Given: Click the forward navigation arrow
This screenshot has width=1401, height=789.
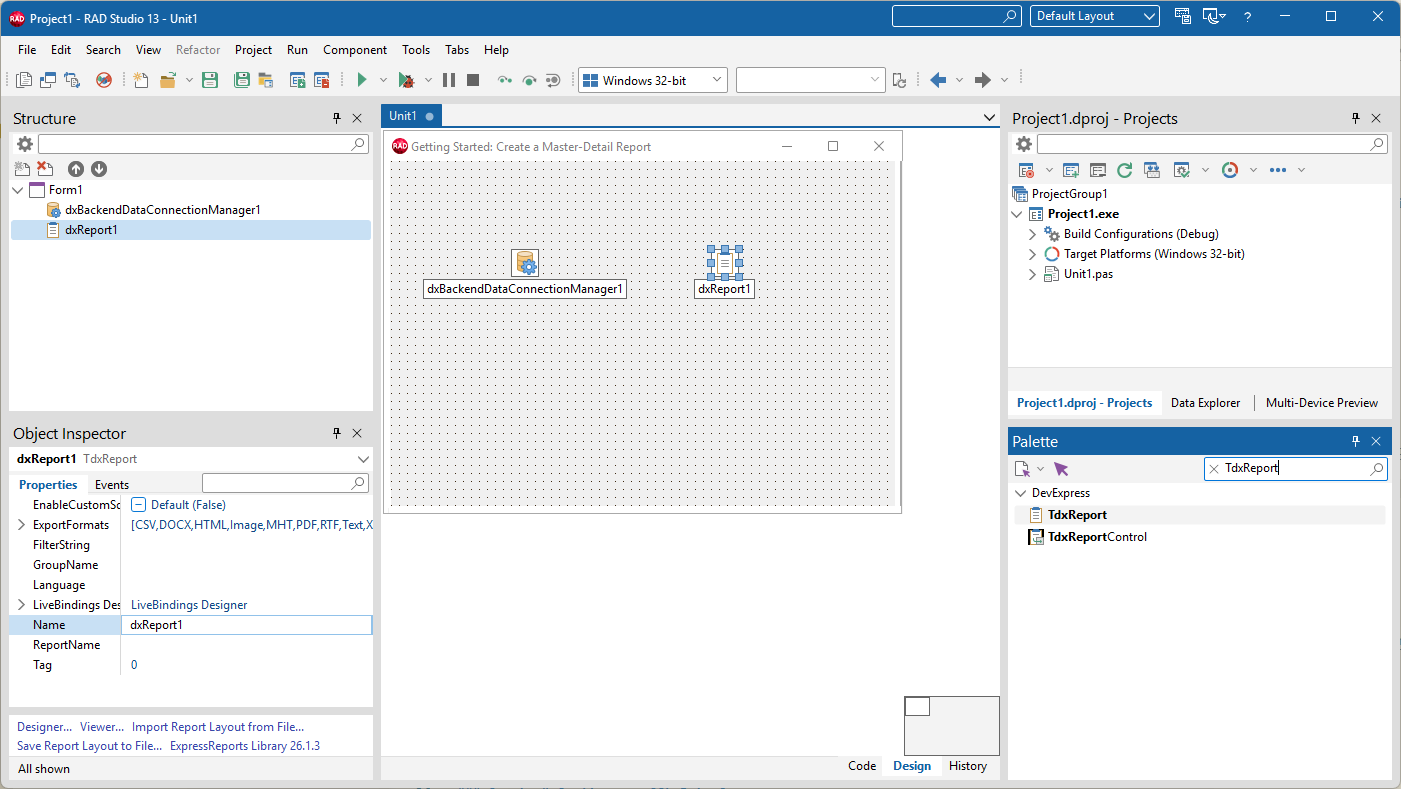Looking at the screenshot, I should pyautogui.click(x=982, y=80).
